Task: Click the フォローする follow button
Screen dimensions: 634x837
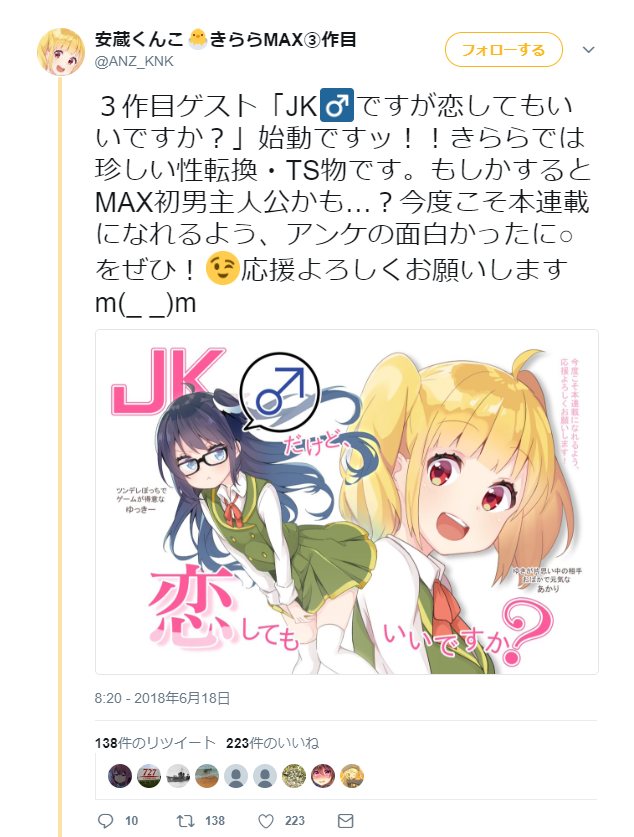Action: pos(504,50)
